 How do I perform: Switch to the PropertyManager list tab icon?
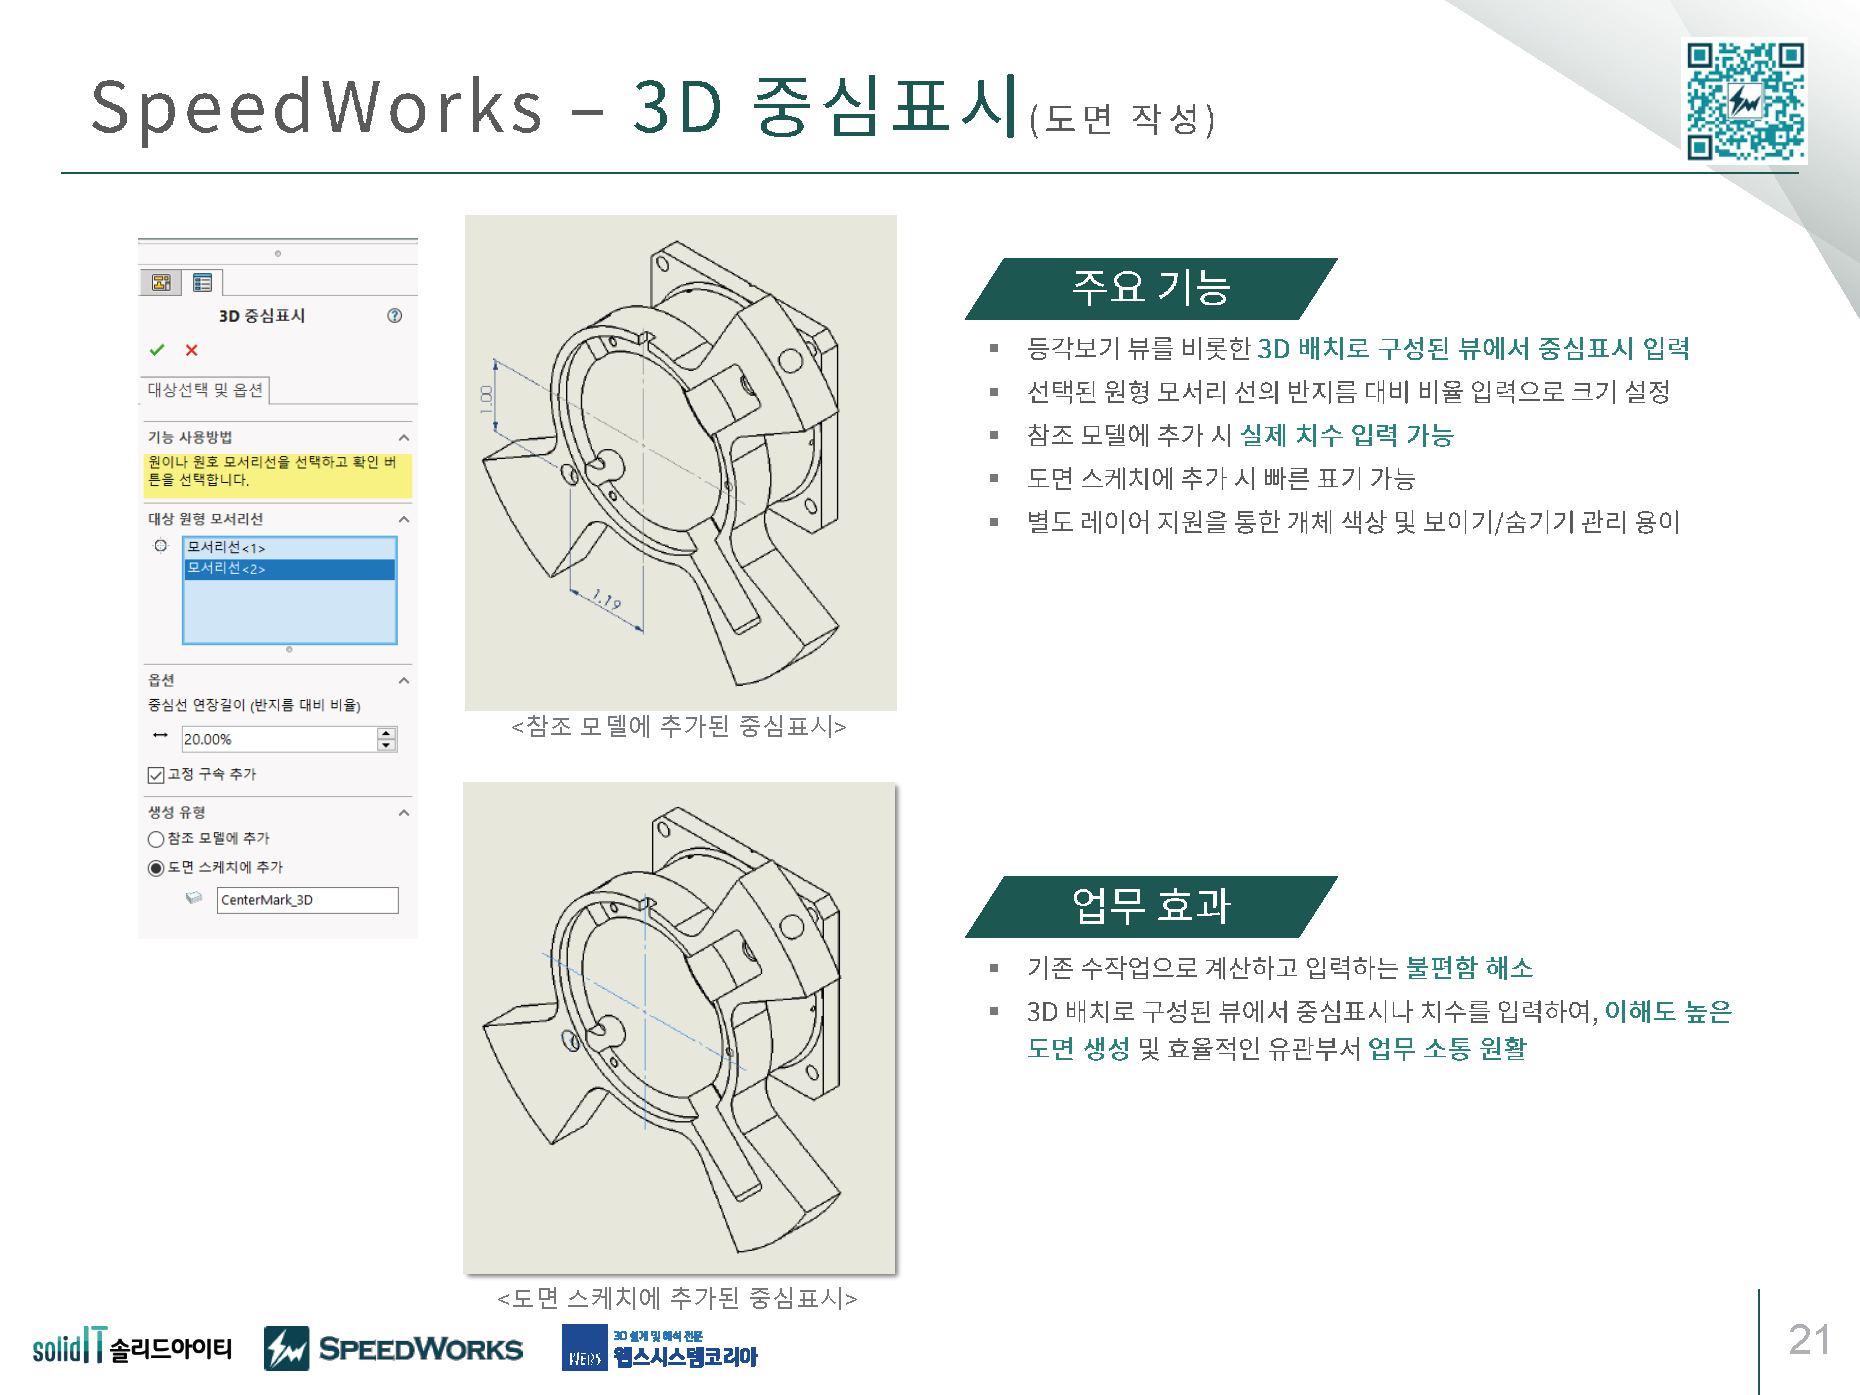[x=203, y=283]
